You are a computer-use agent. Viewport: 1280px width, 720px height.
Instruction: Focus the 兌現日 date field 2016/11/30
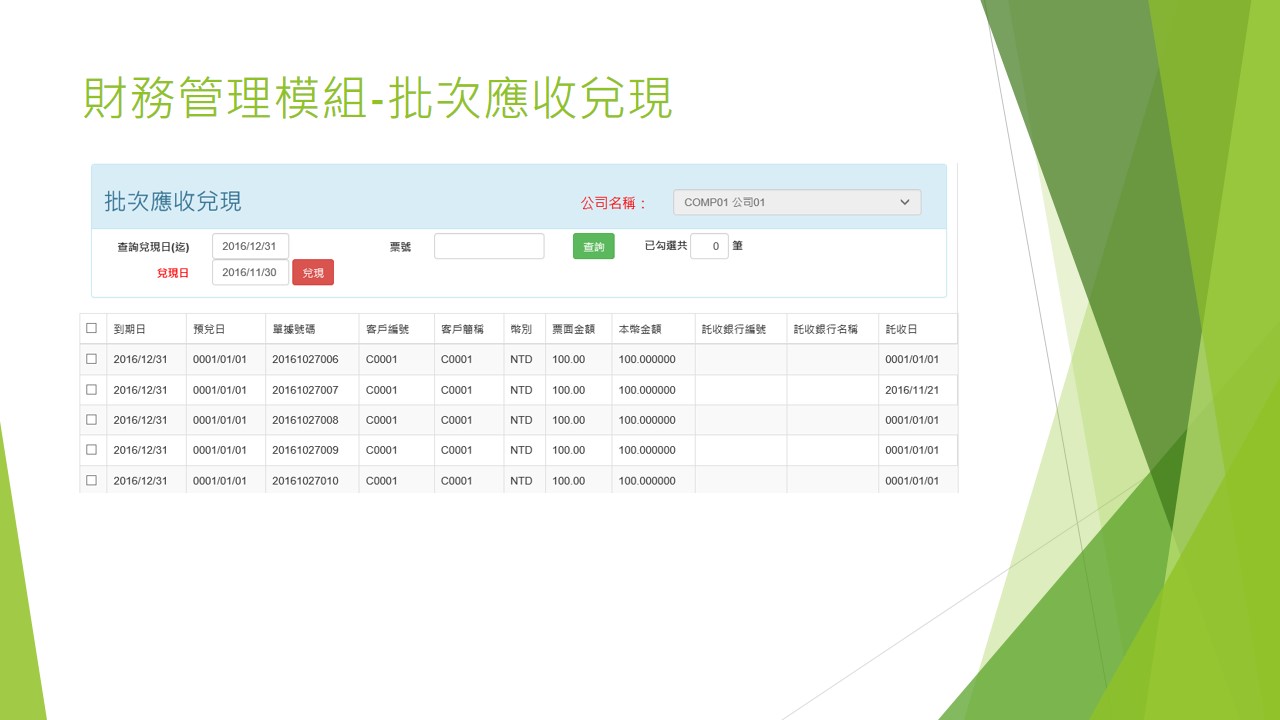[x=250, y=272]
